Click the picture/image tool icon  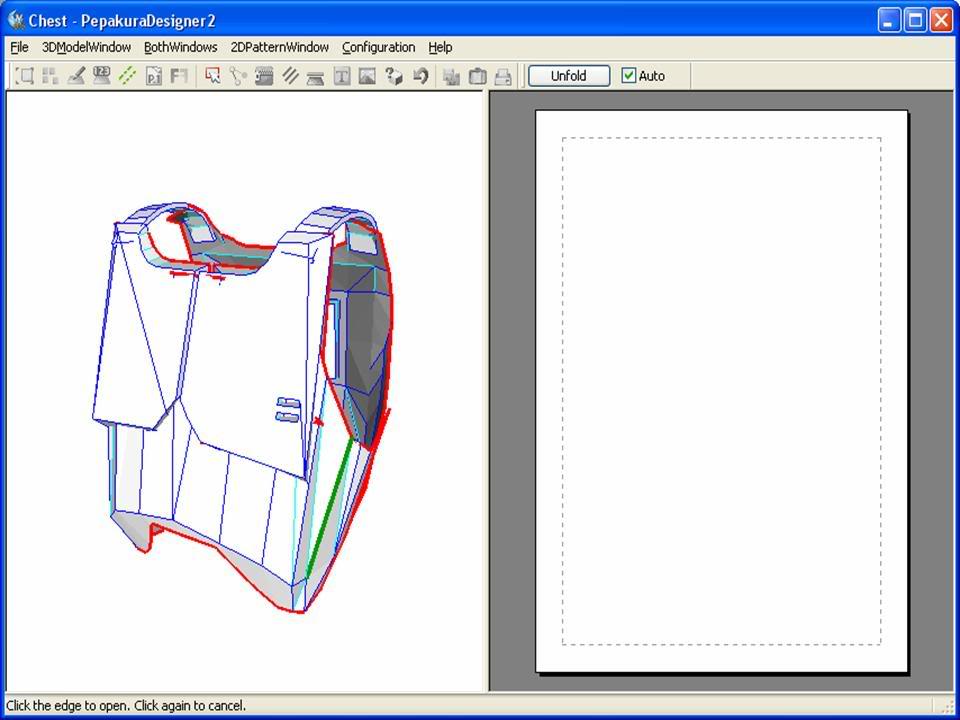point(367,76)
